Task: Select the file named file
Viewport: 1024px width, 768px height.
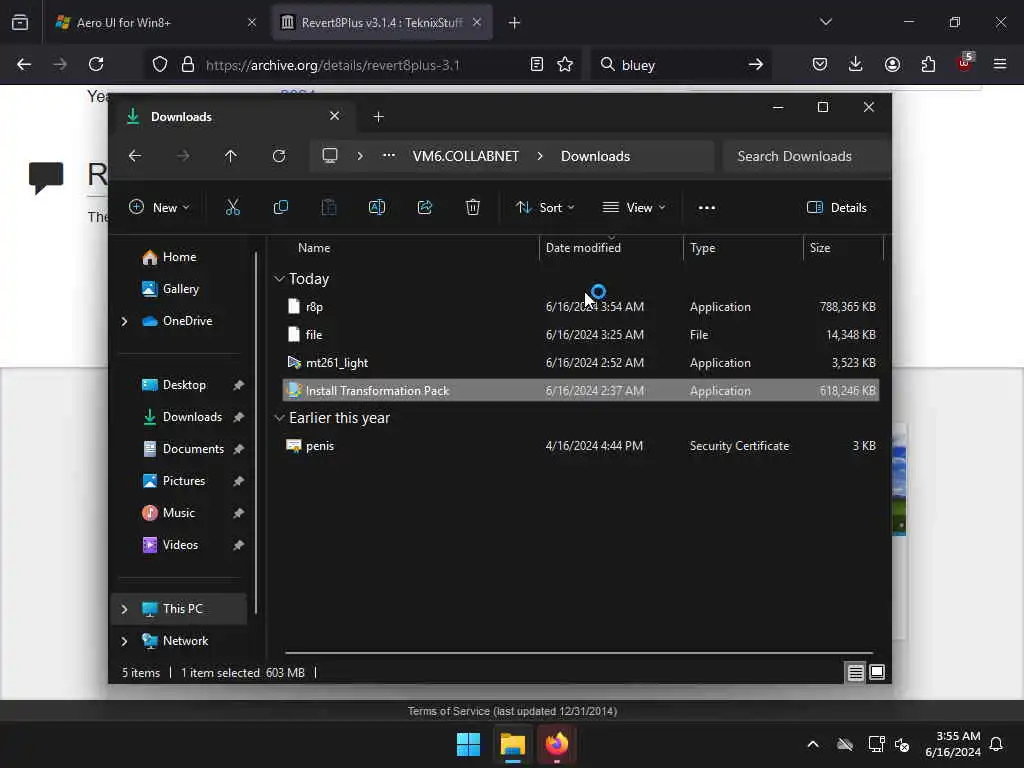Action: click(580, 334)
